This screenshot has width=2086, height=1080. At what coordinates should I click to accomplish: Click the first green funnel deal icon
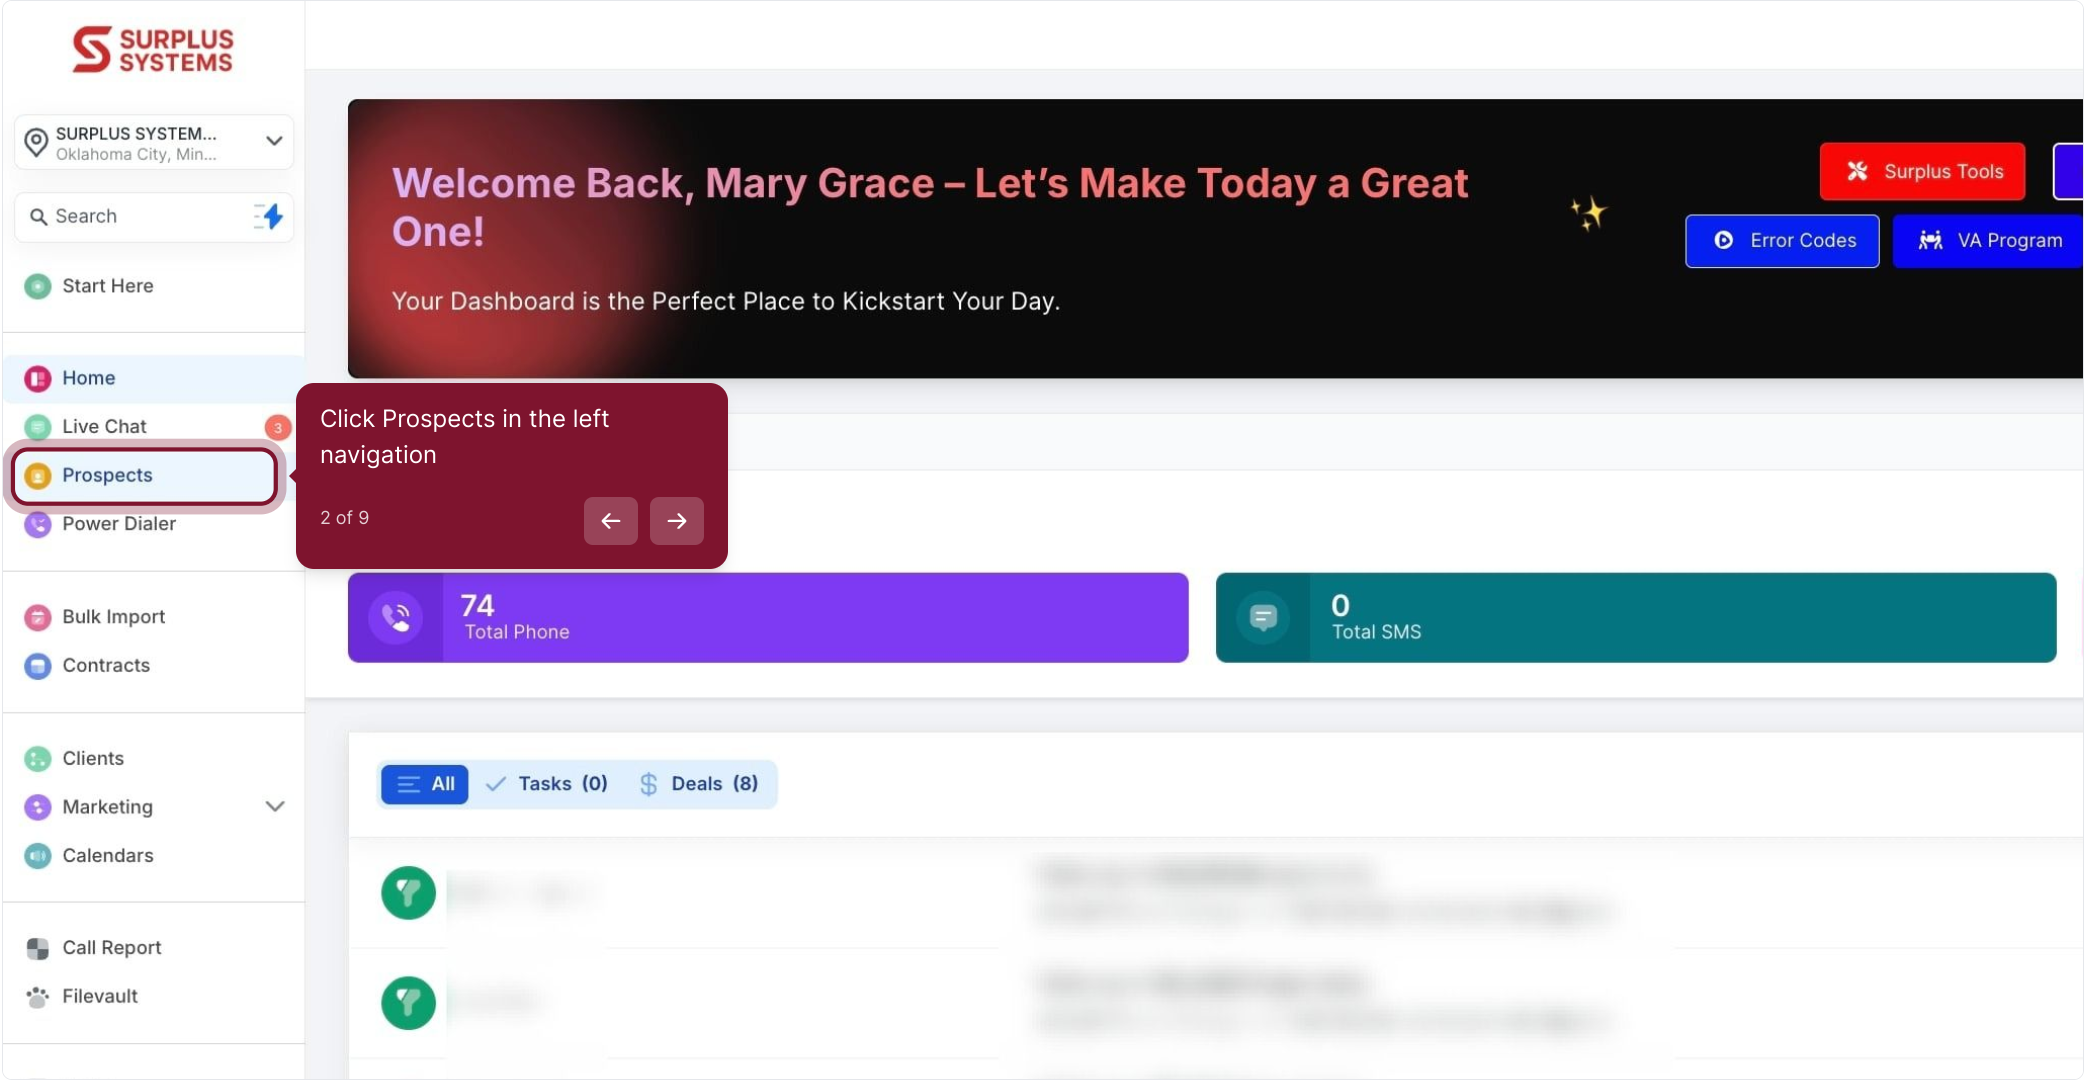pyautogui.click(x=408, y=892)
